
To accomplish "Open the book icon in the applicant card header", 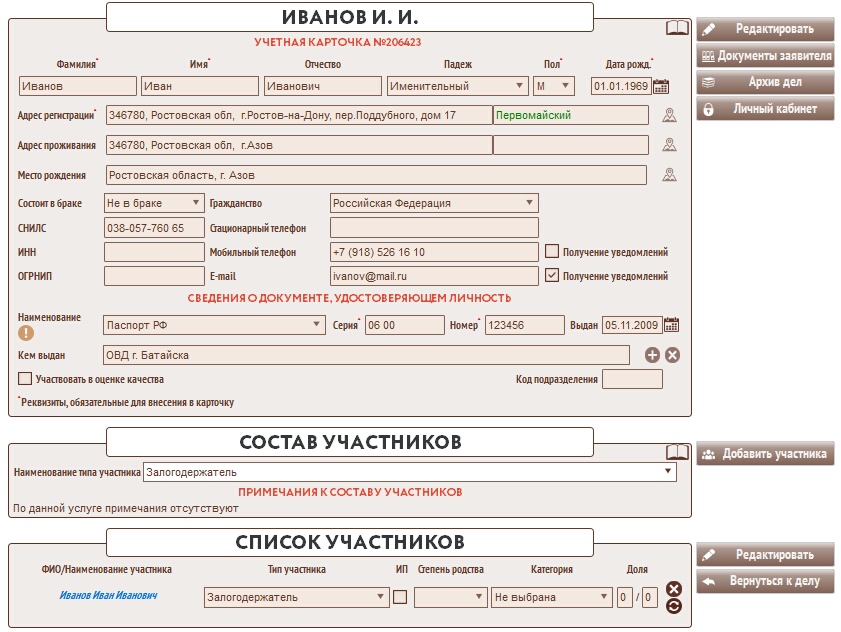I will click(677, 28).
